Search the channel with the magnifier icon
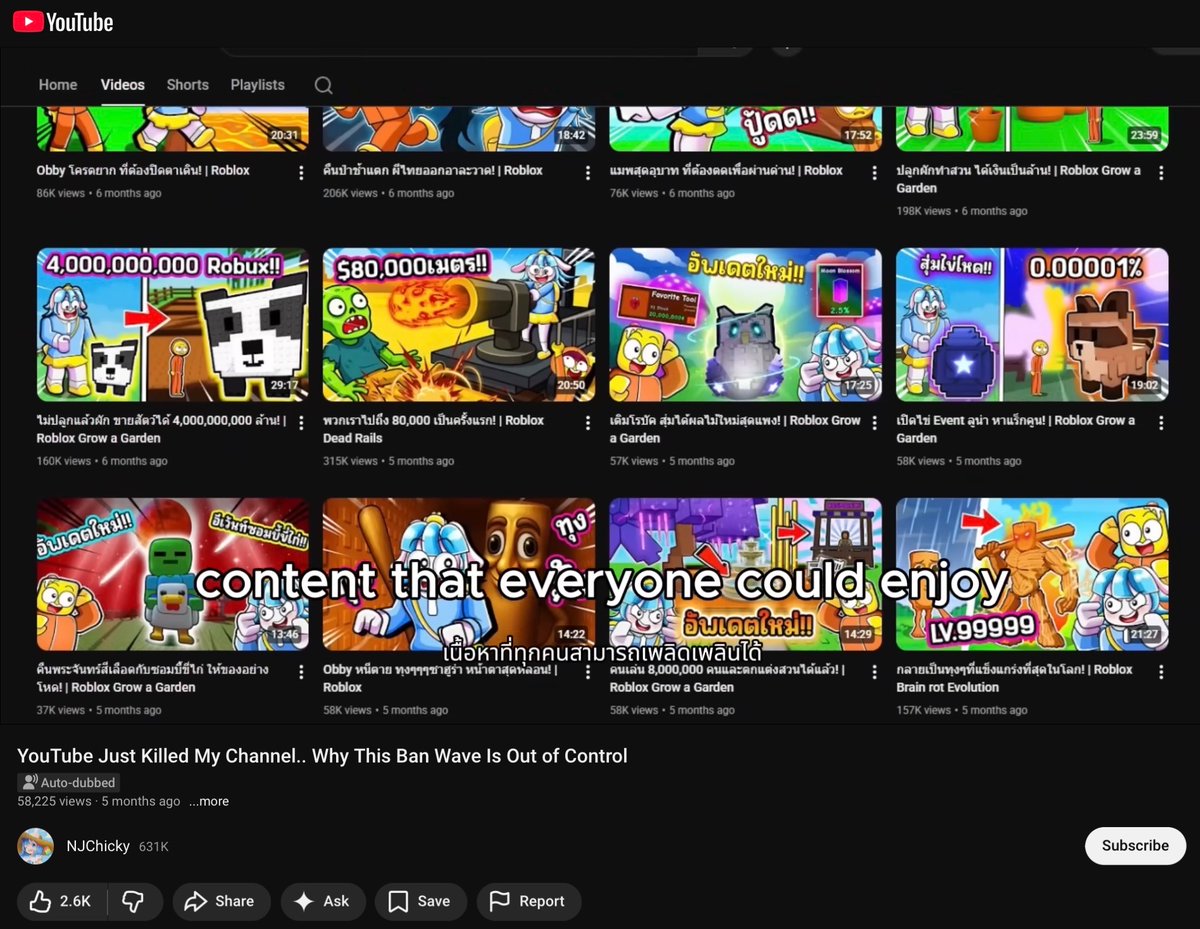 [323, 85]
